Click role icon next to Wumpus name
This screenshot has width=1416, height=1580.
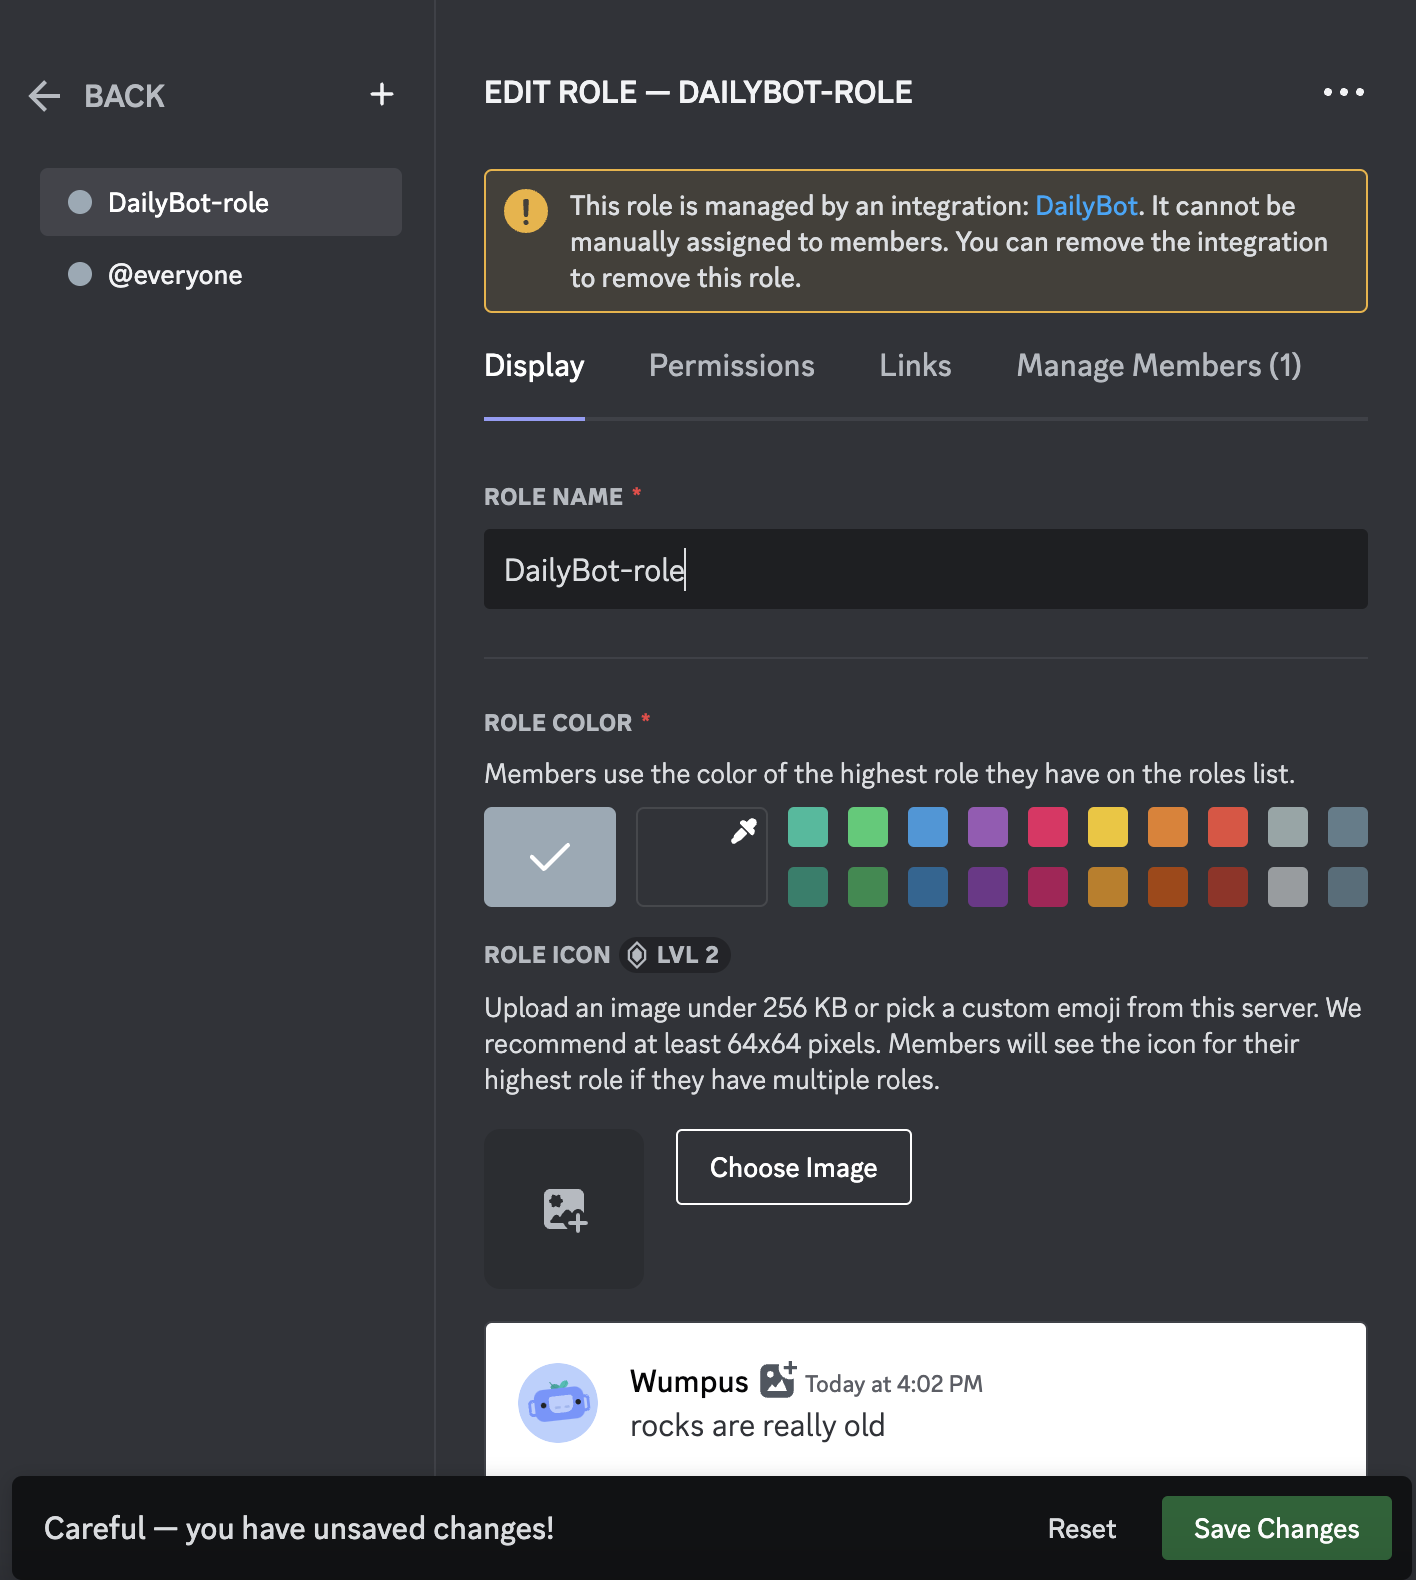[x=778, y=1380]
